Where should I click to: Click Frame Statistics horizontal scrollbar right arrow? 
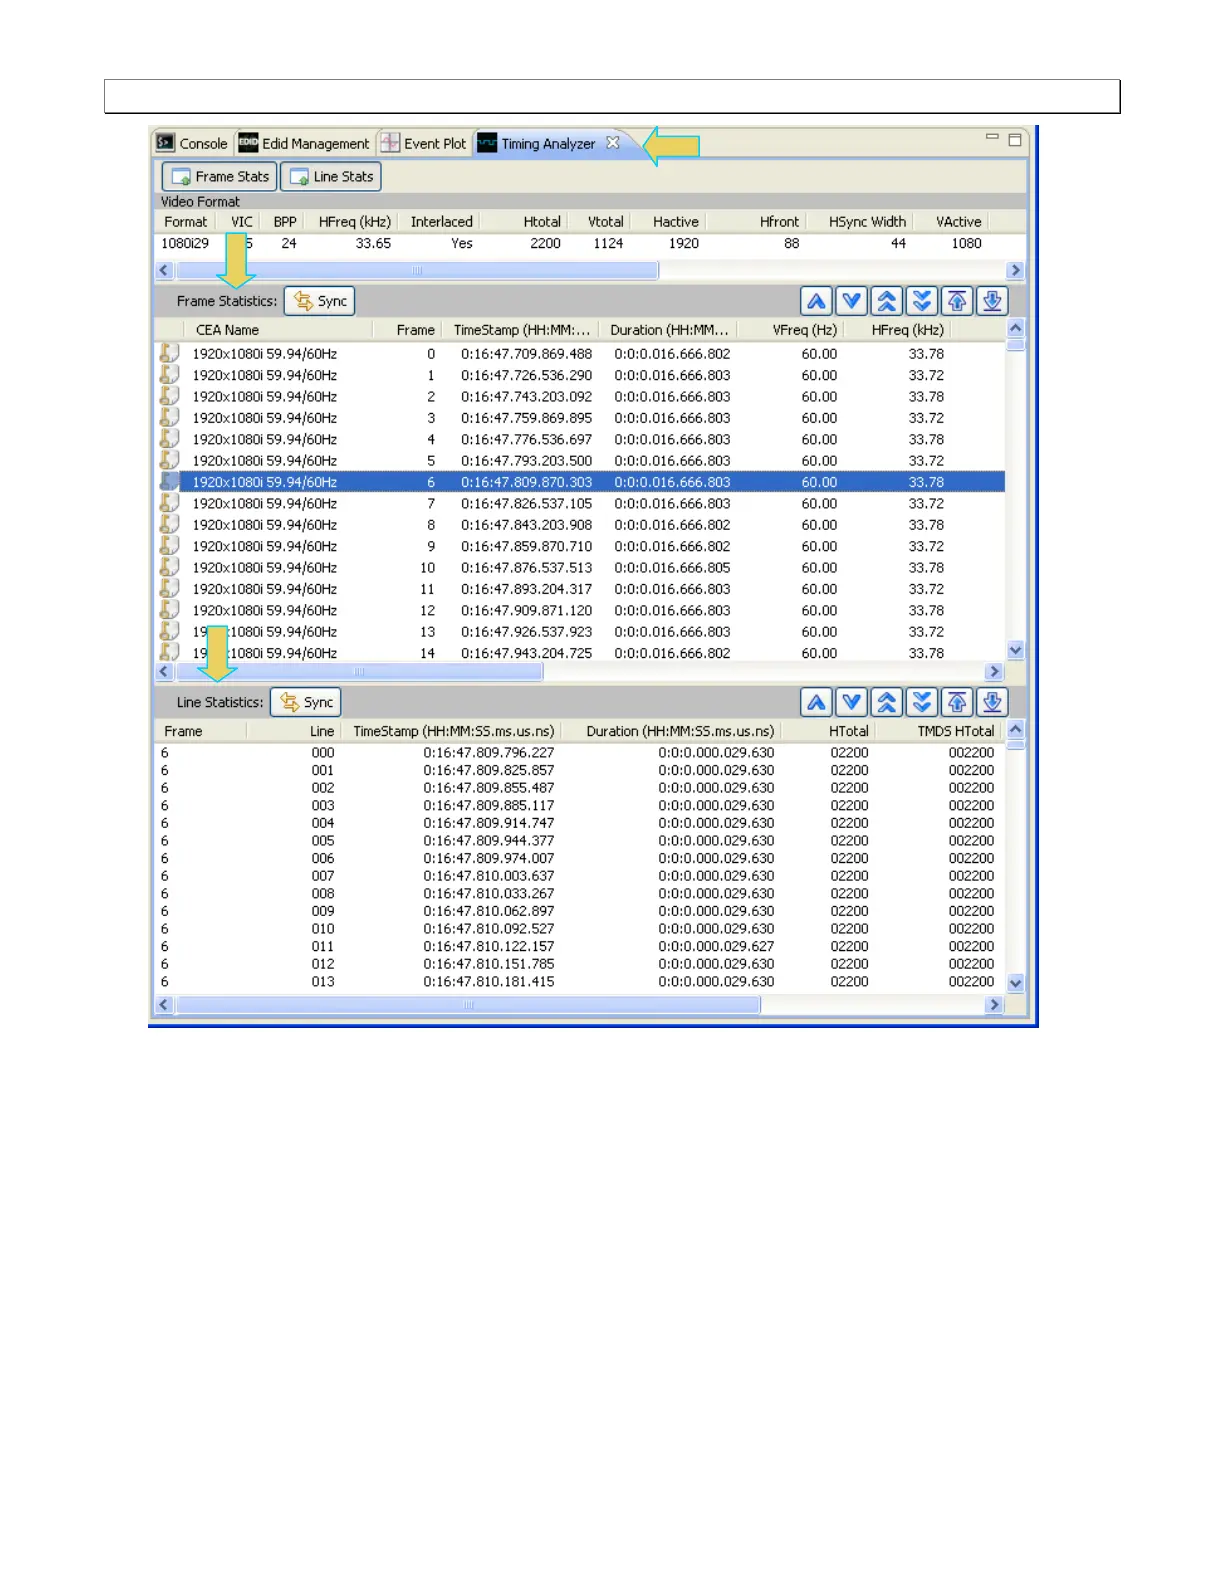pyautogui.click(x=994, y=672)
